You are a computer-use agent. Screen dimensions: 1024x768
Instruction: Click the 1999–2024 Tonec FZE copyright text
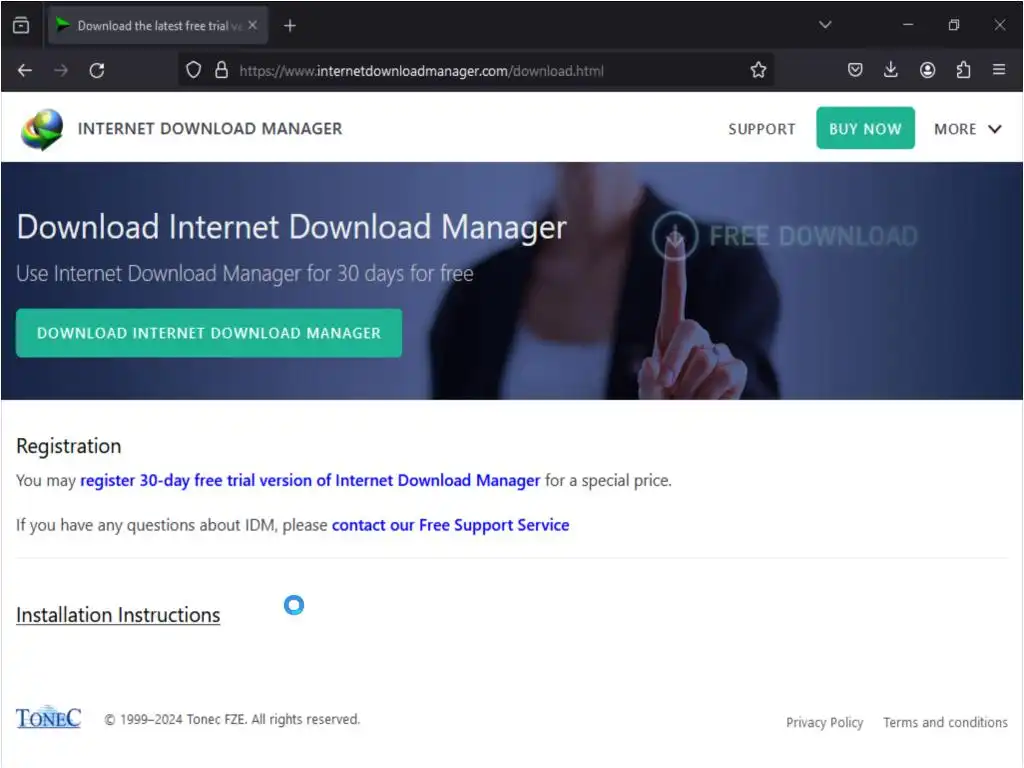click(232, 719)
